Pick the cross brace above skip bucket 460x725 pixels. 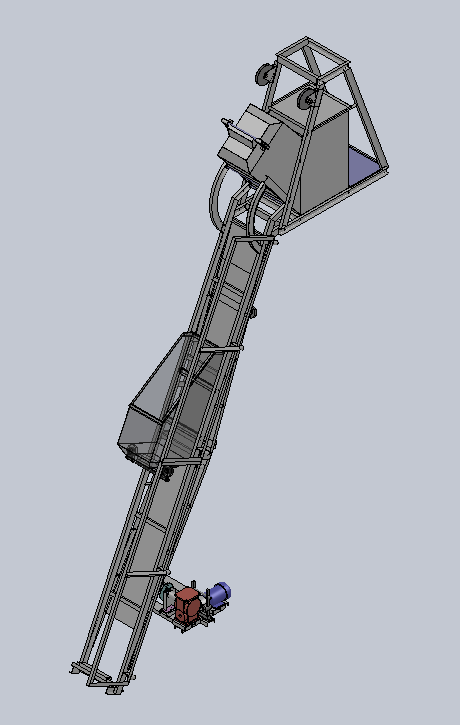click(x=221, y=350)
